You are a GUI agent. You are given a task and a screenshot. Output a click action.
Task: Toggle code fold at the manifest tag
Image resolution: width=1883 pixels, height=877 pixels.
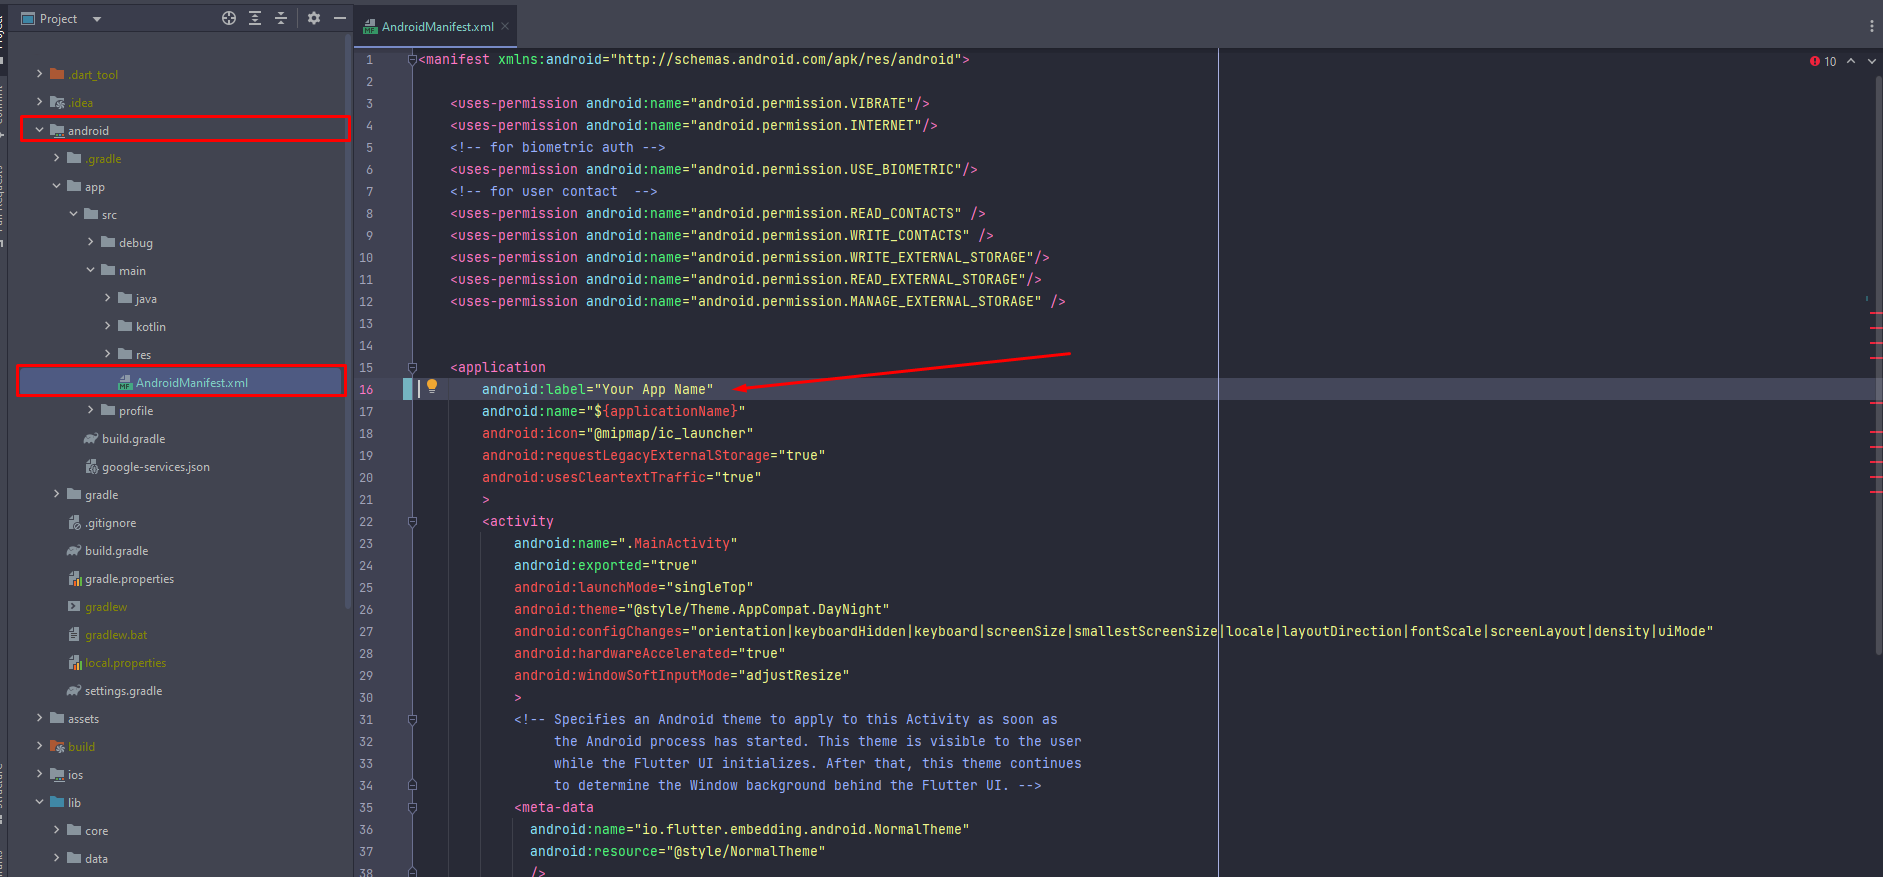point(412,60)
